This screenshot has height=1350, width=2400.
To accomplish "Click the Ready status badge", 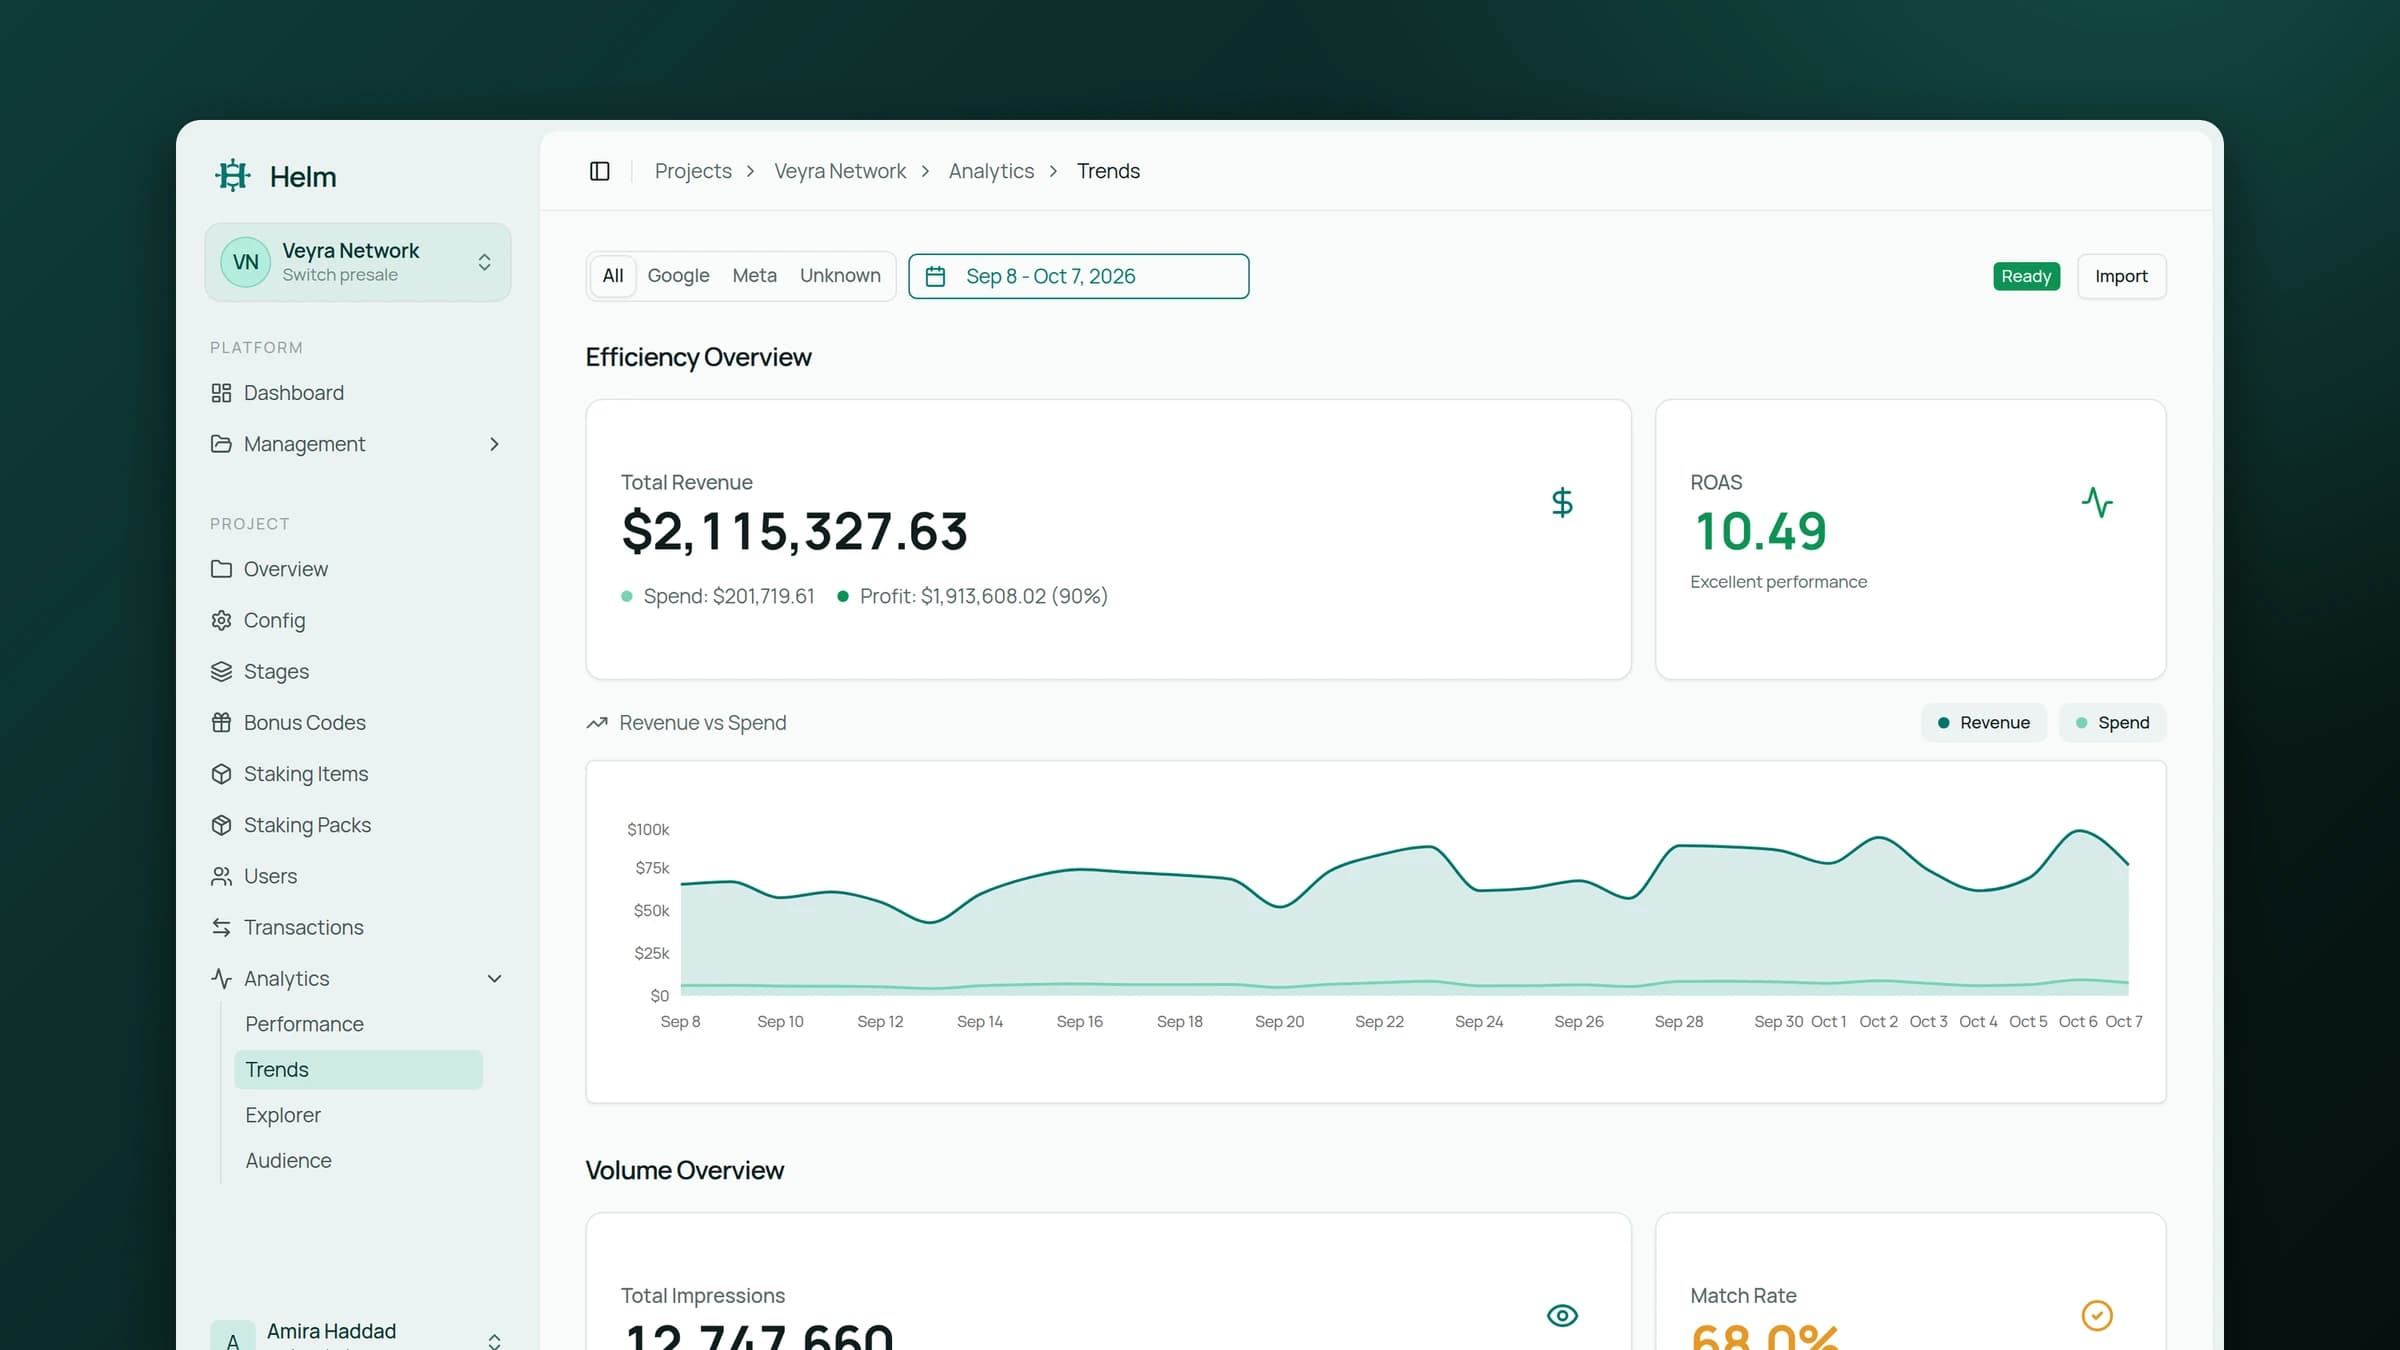I will point(2026,276).
